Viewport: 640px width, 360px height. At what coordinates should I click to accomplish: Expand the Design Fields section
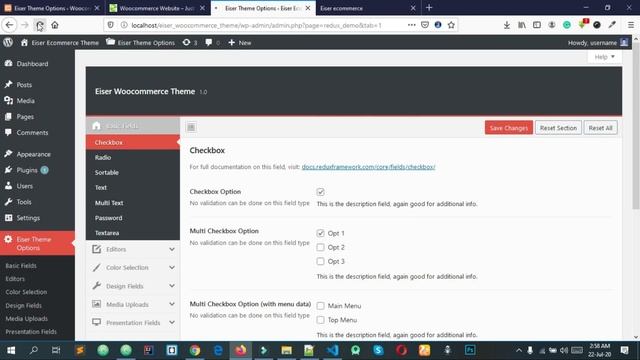[133, 286]
